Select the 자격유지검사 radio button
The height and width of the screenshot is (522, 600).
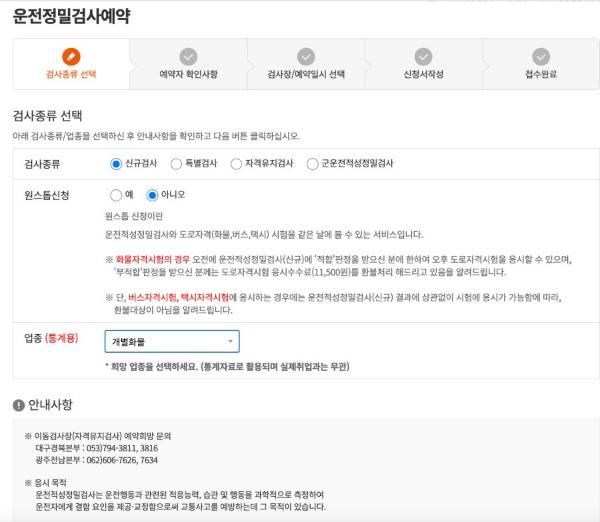pyautogui.click(x=236, y=164)
